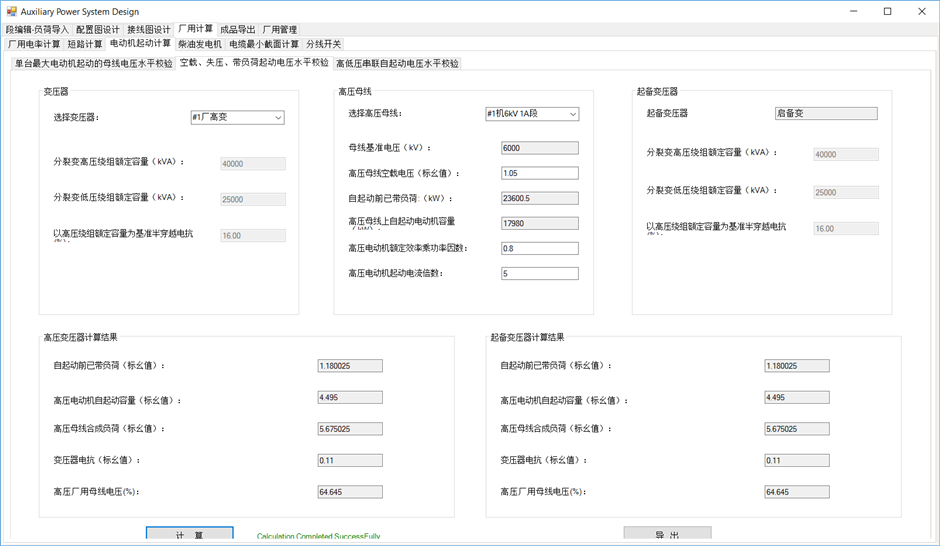Select 单台最大电动机起动的母线电压水平校验 tab
The width and height of the screenshot is (940, 546).
click(94, 63)
